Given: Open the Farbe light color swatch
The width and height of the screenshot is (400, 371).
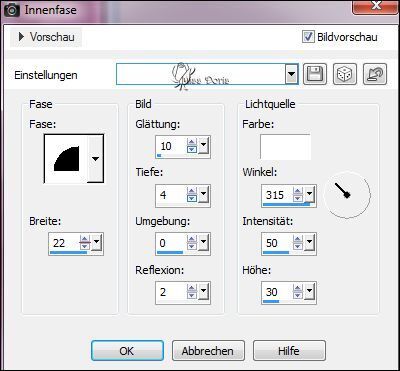Looking at the screenshot, I should pyautogui.click(x=285, y=147).
